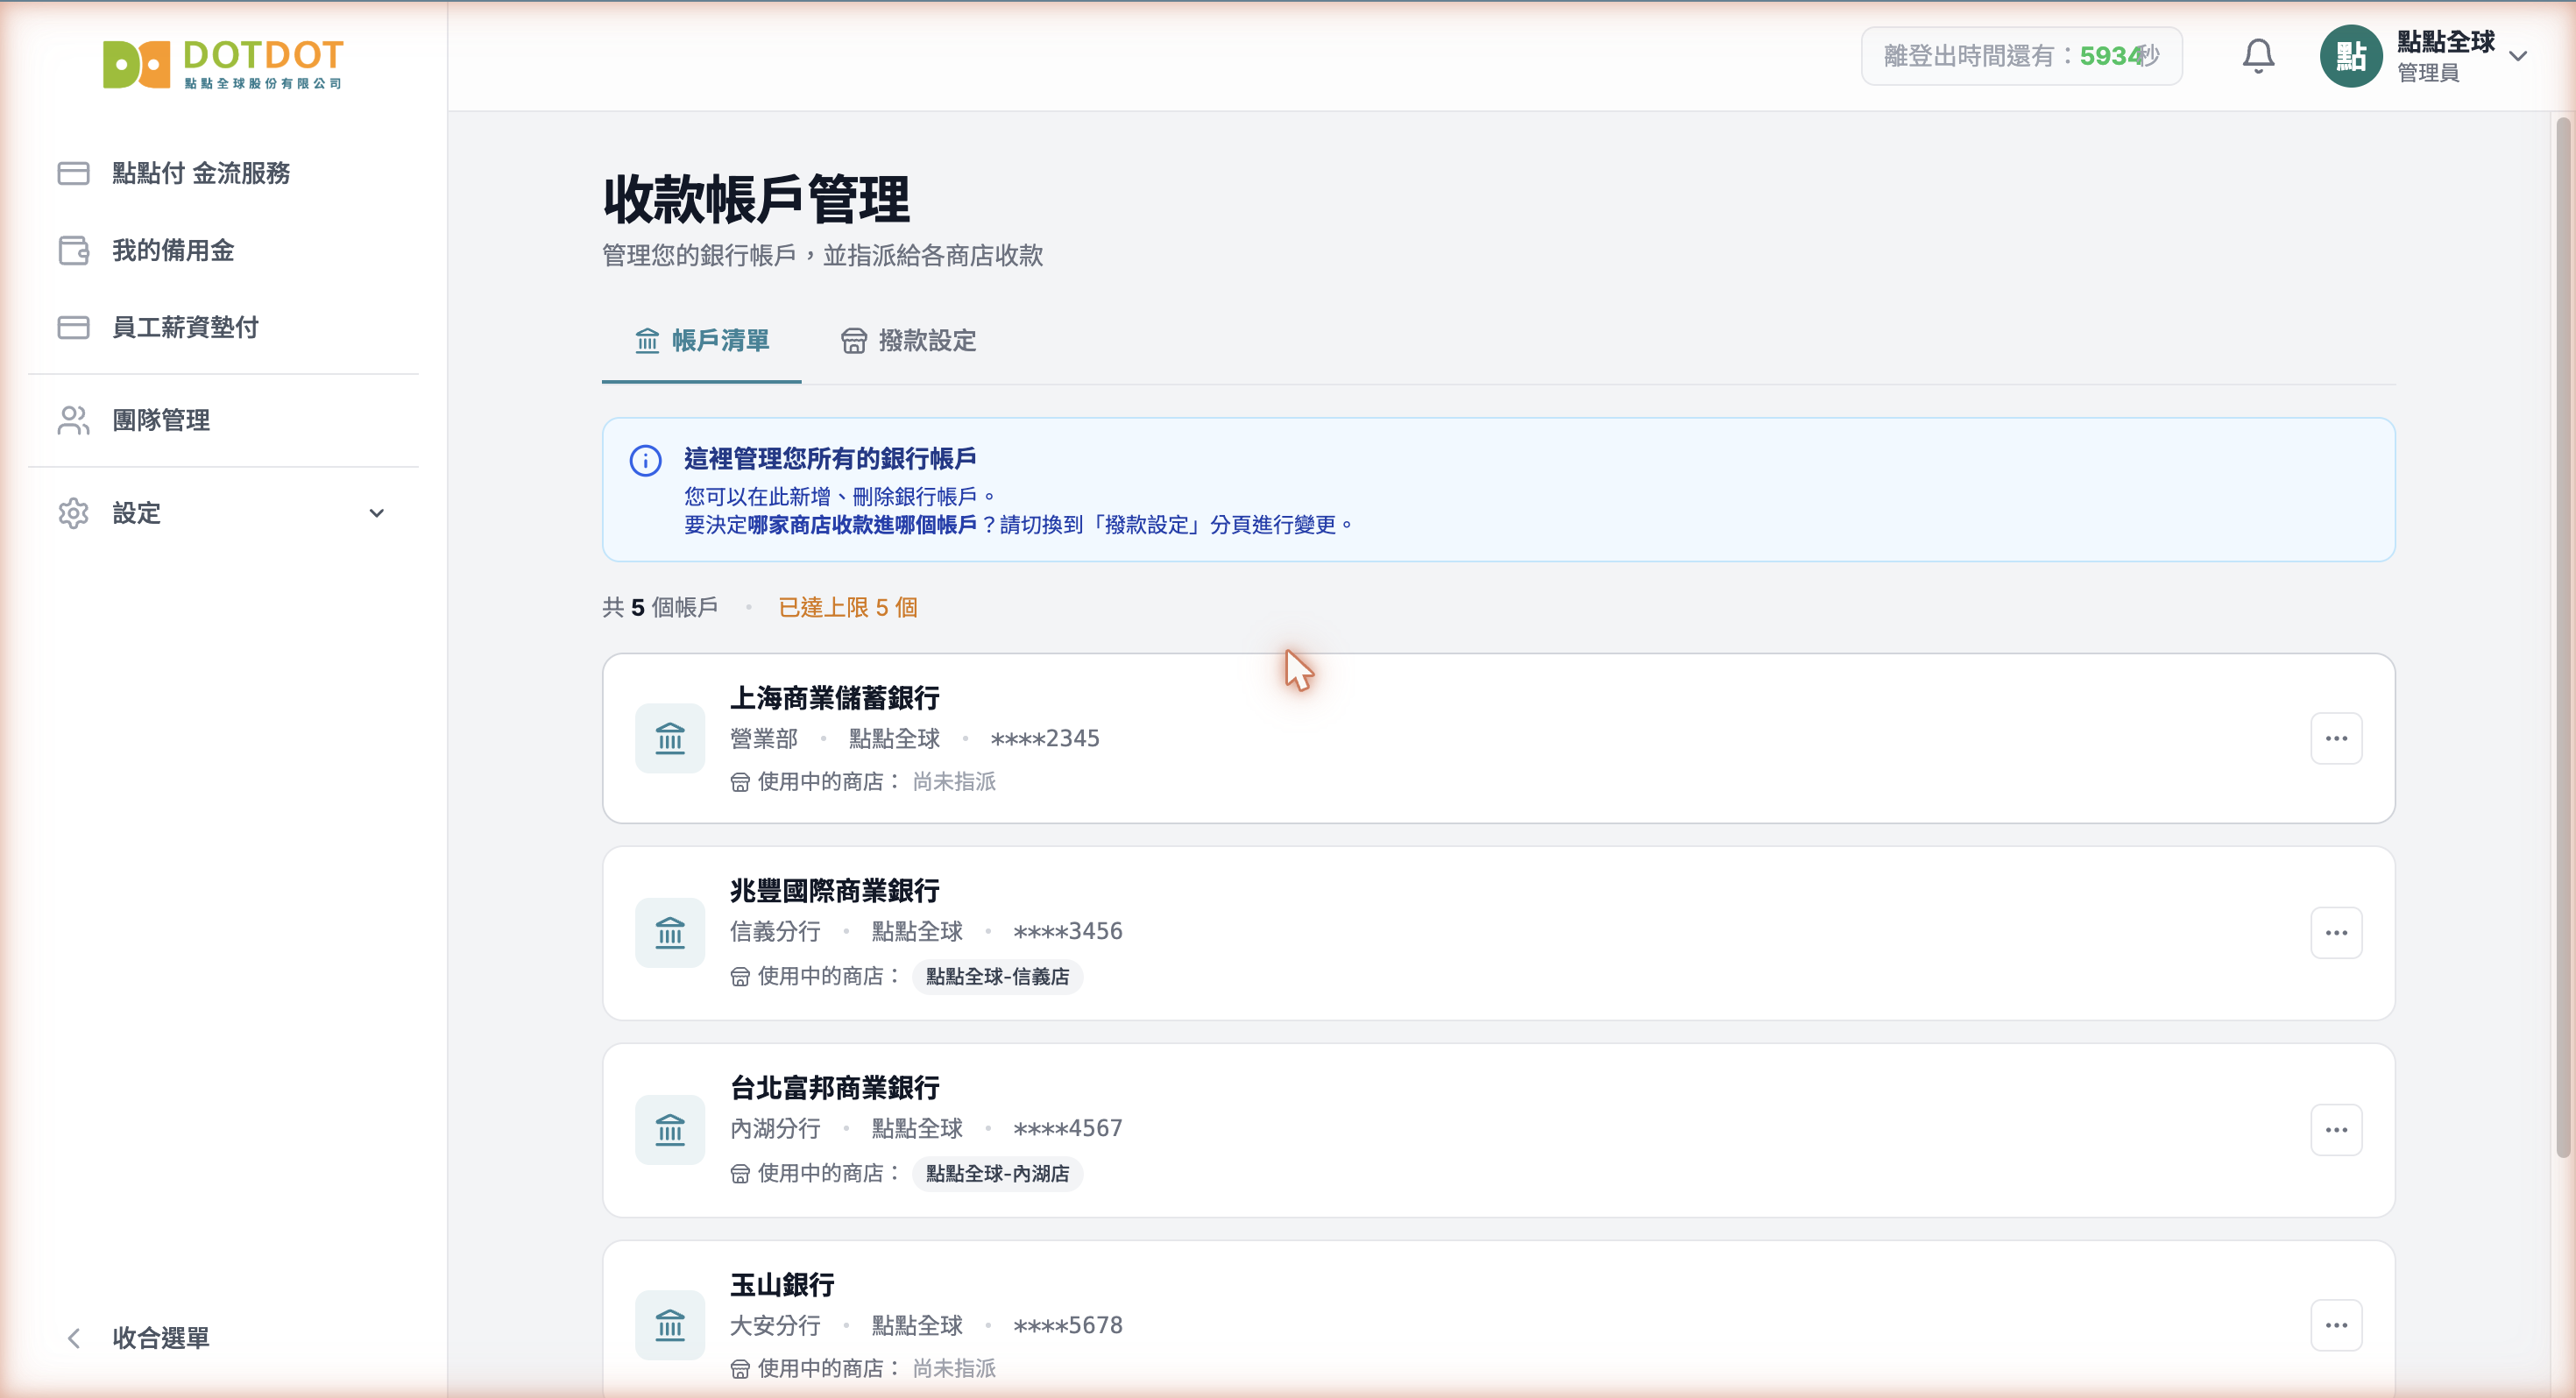
Task: Open 員工薪資墊付 in sidebar
Action: coord(224,327)
